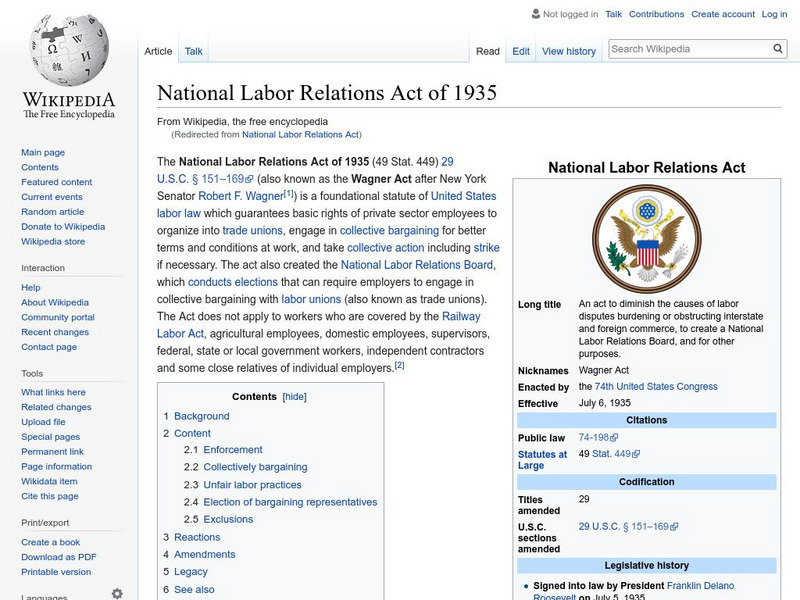The width and height of the screenshot is (800, 600).
Task: Open the 29 U.S.C. § 151–169 link in the infobox
Action: 628,527
